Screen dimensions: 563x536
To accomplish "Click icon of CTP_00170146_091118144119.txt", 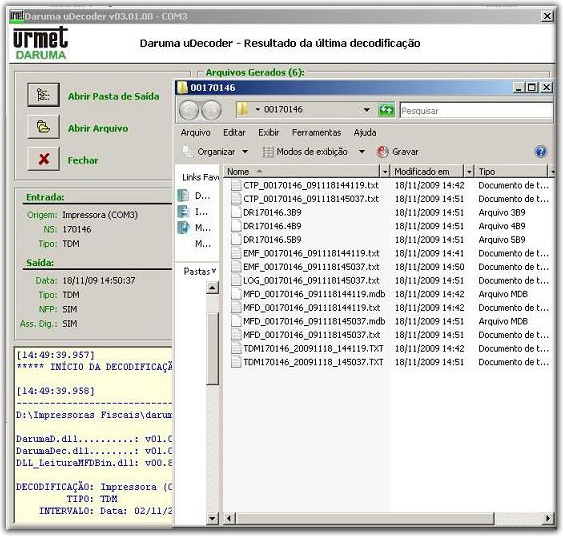I will tap(236, 185).
